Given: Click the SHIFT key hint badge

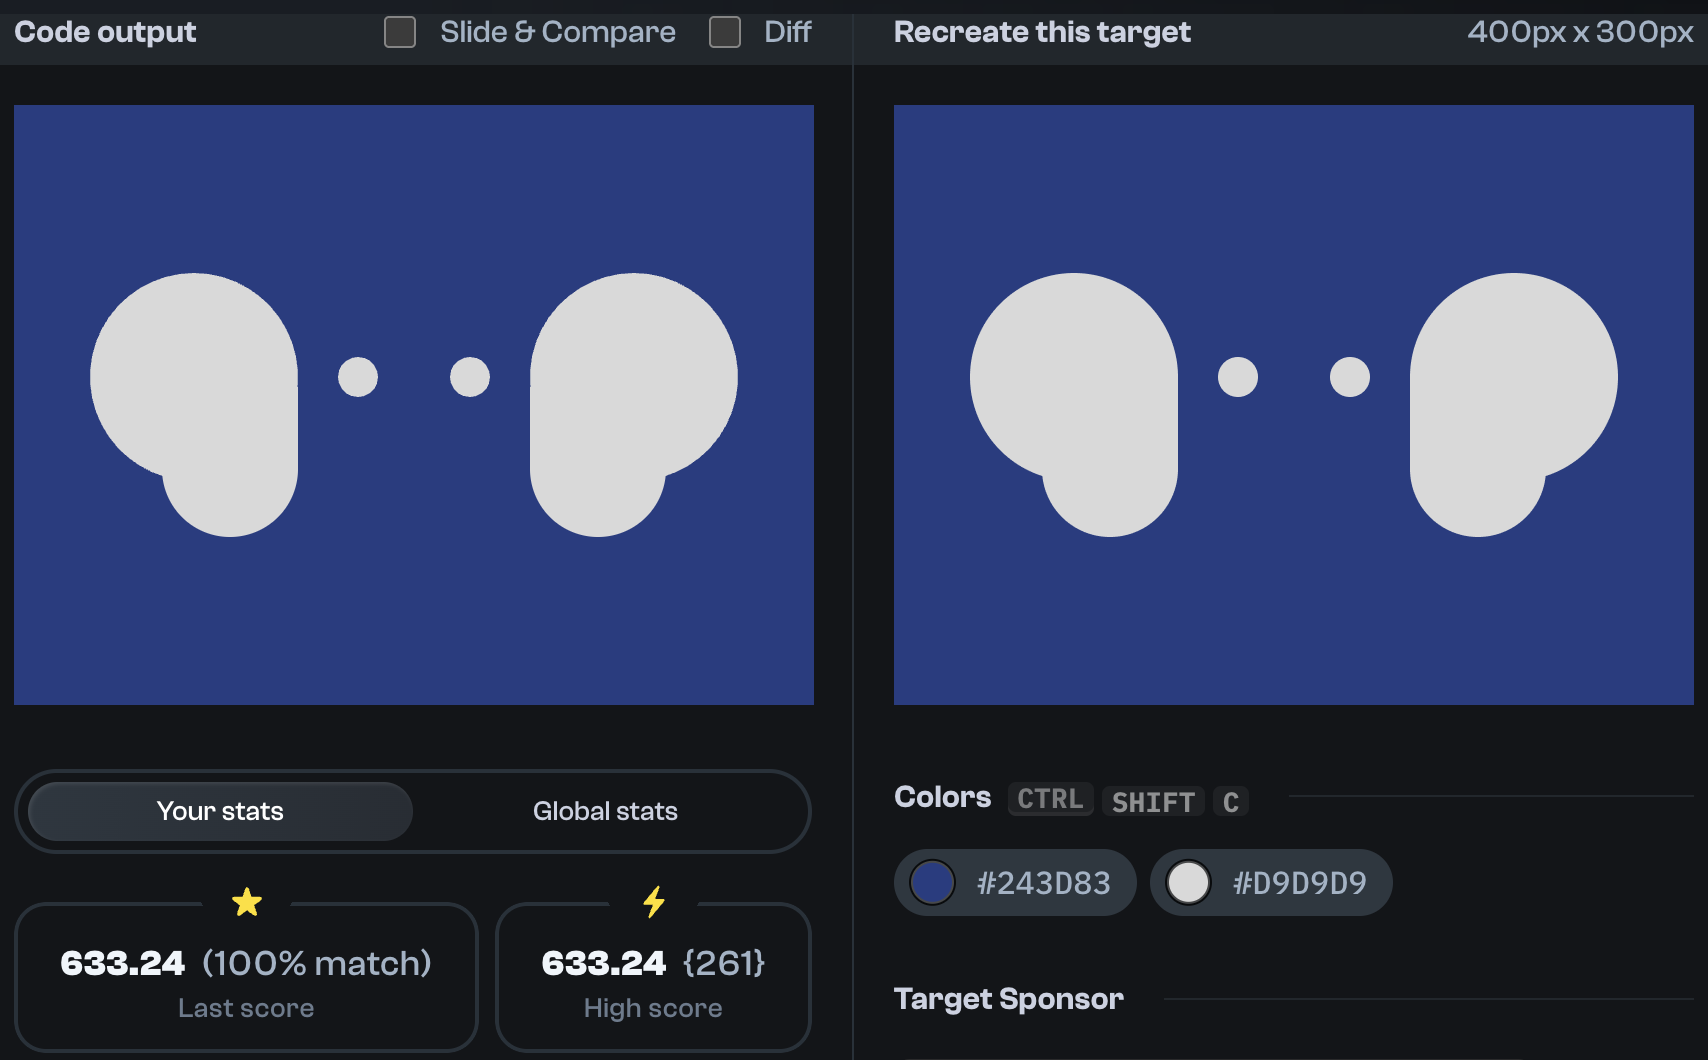Looking at the screenshot, I should coord(1153,801).
